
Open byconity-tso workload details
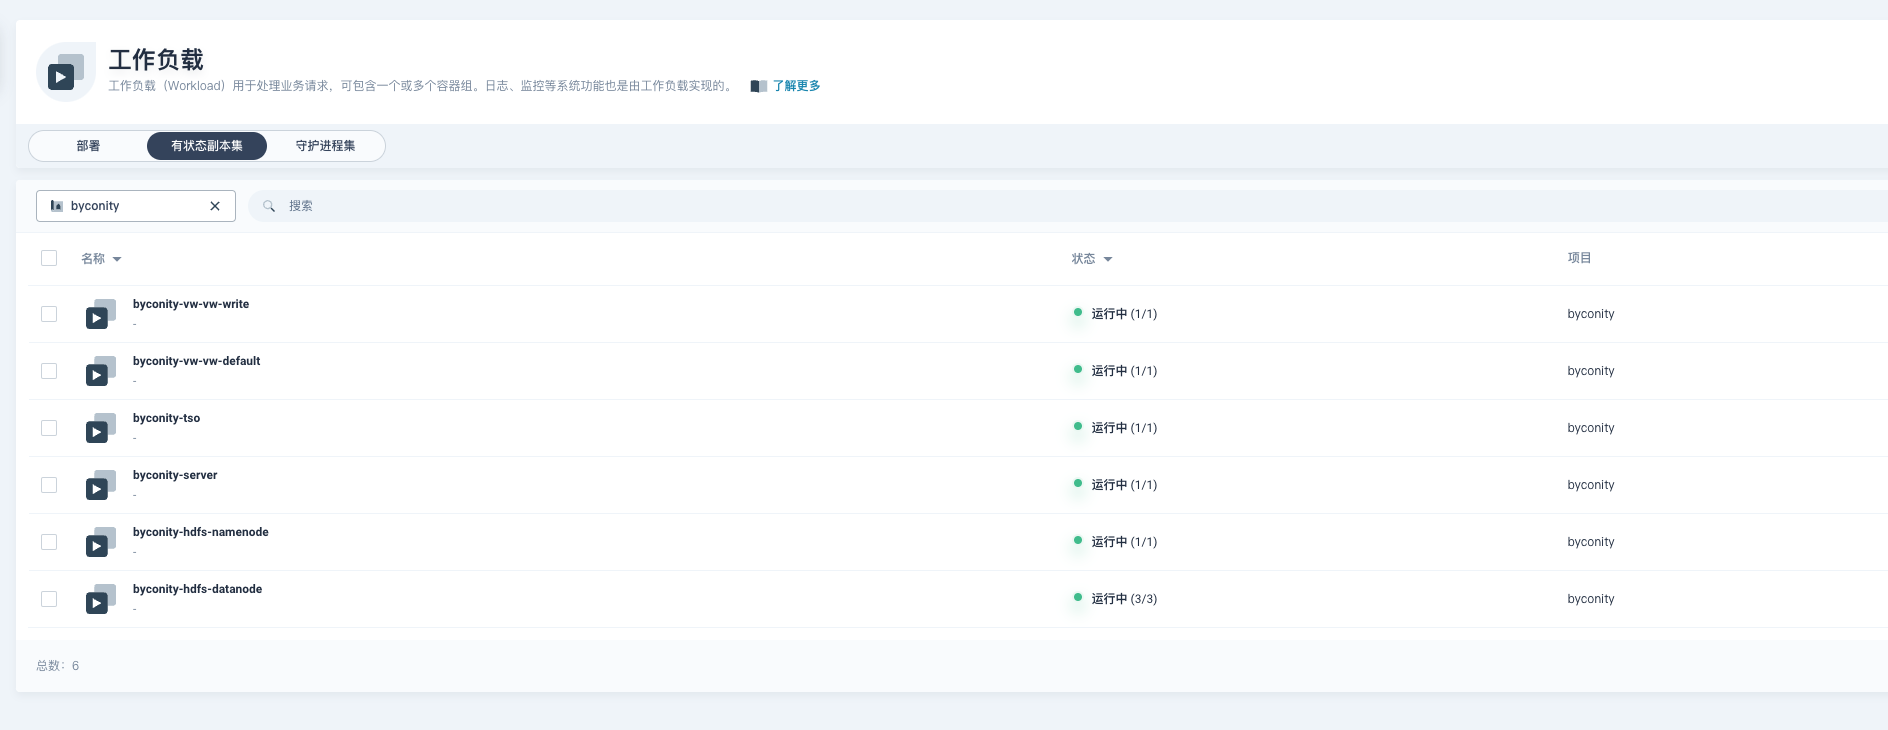click(x=166, y=418)
